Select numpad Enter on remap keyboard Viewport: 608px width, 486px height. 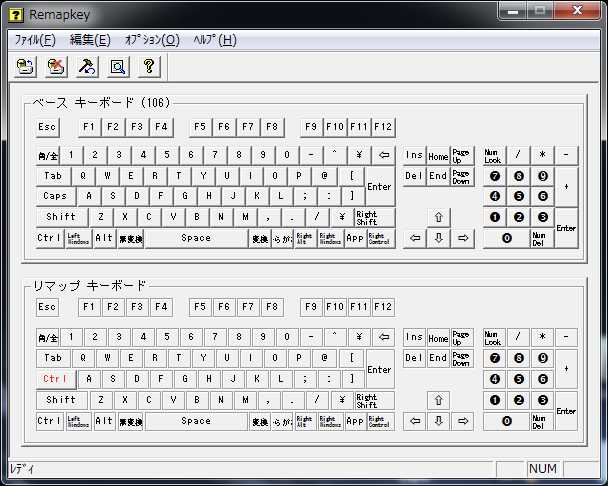click(566, 411)
